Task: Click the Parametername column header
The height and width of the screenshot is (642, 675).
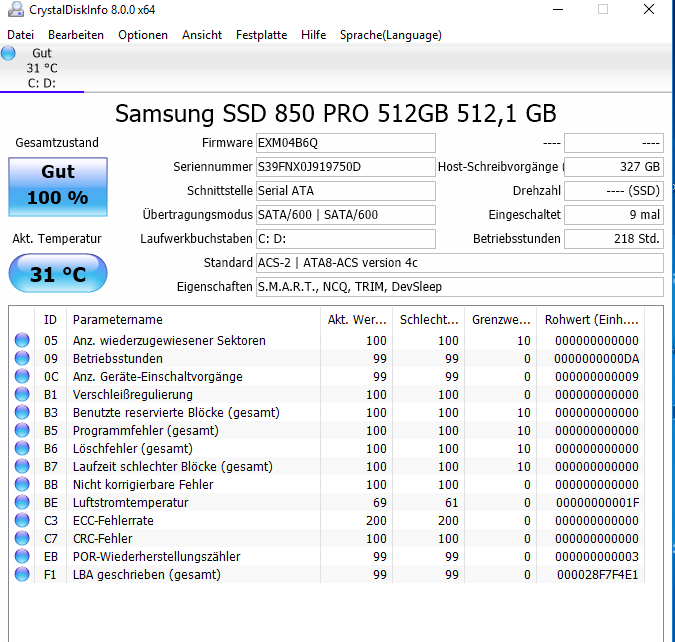Action: [x=193, y=319]
